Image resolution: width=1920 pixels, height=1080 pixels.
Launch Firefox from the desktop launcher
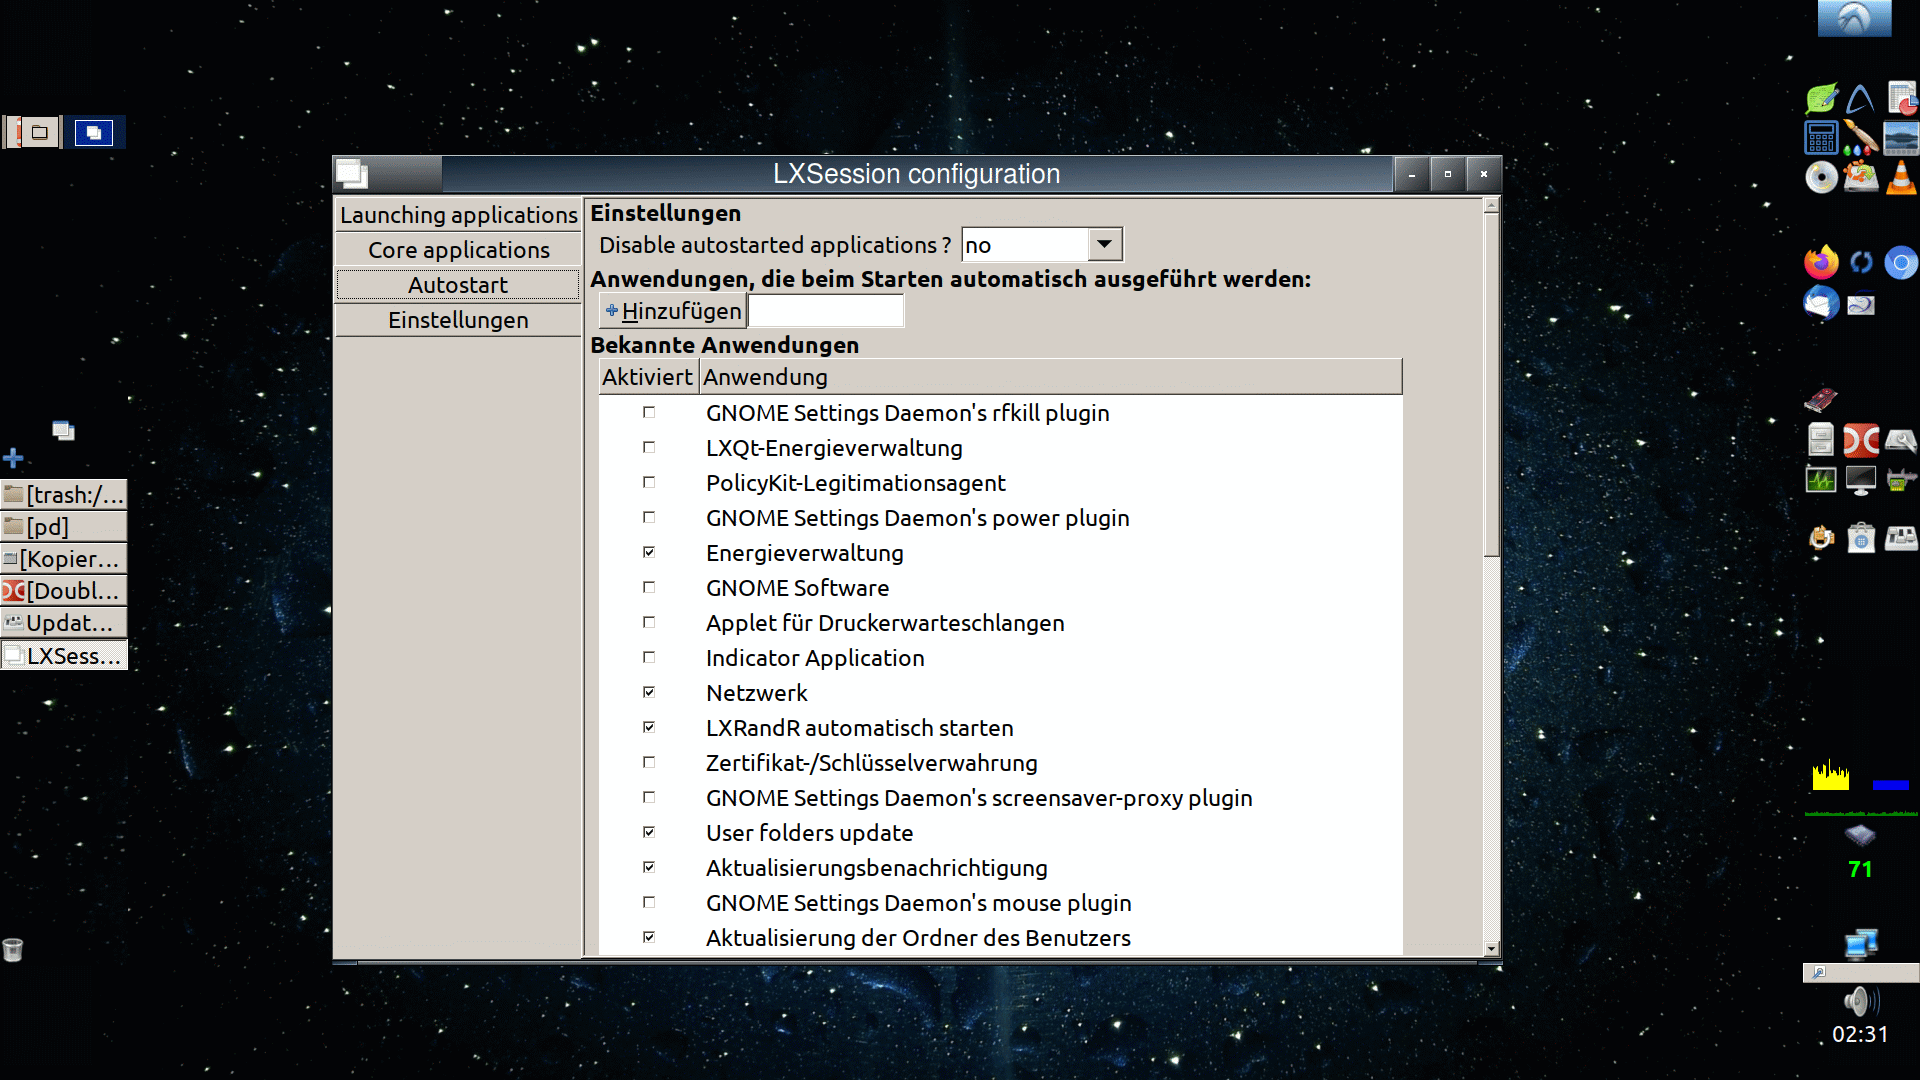point(1821,263)
